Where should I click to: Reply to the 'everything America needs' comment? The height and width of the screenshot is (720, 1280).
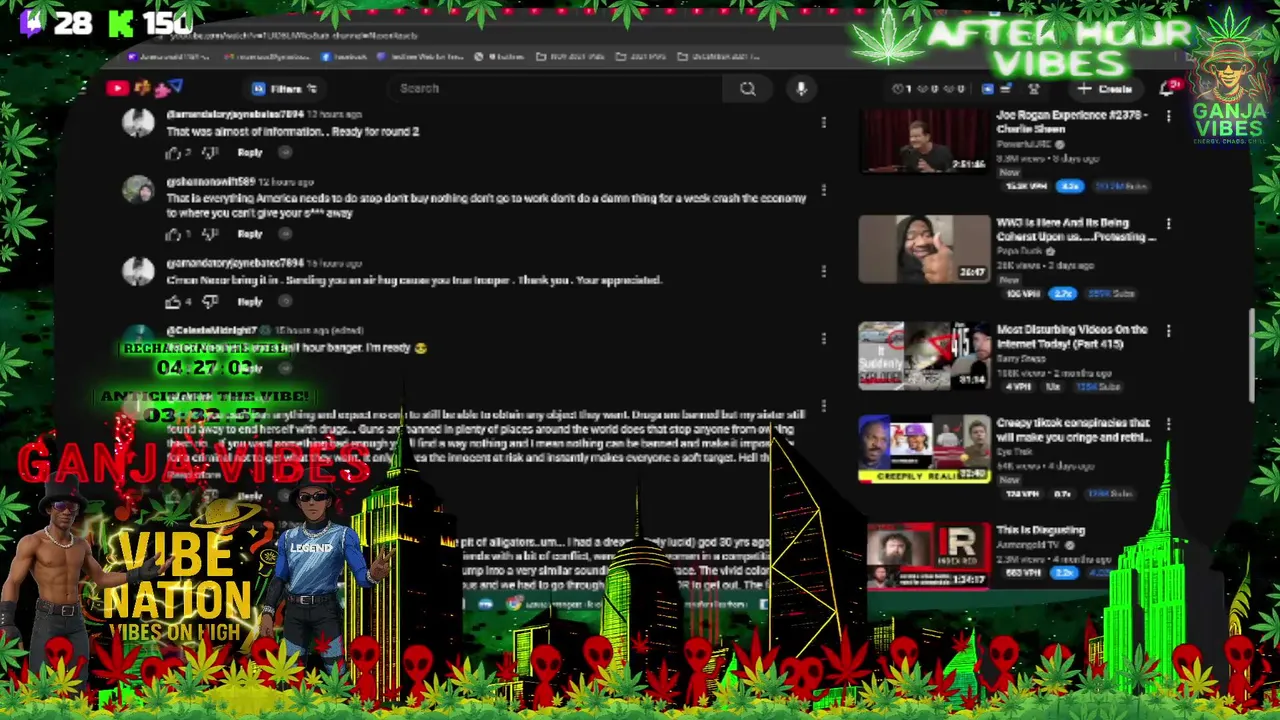tap(250, 234)
